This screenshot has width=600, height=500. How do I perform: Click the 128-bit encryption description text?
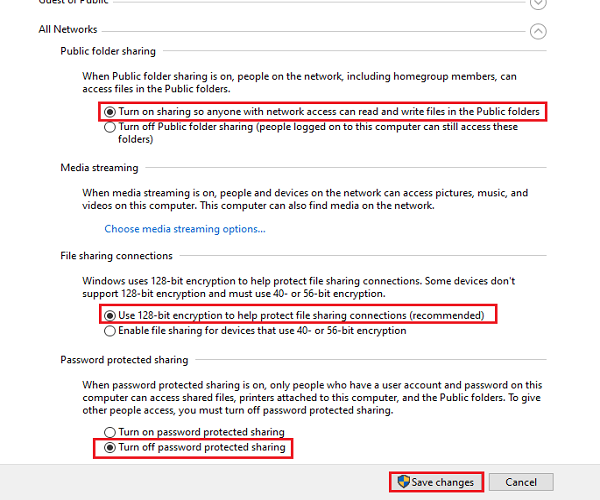coord(298,287)
